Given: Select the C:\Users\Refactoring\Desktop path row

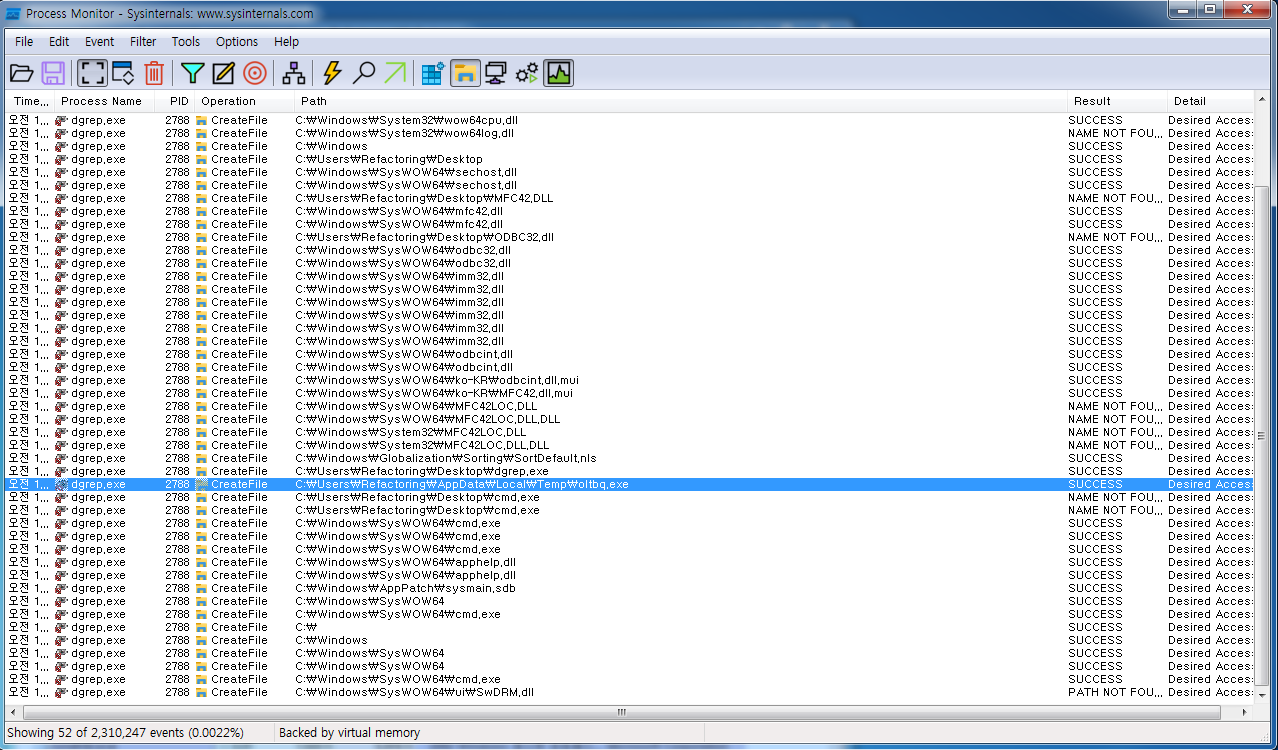Looking at the screenshot, I should tap(630, 159).
